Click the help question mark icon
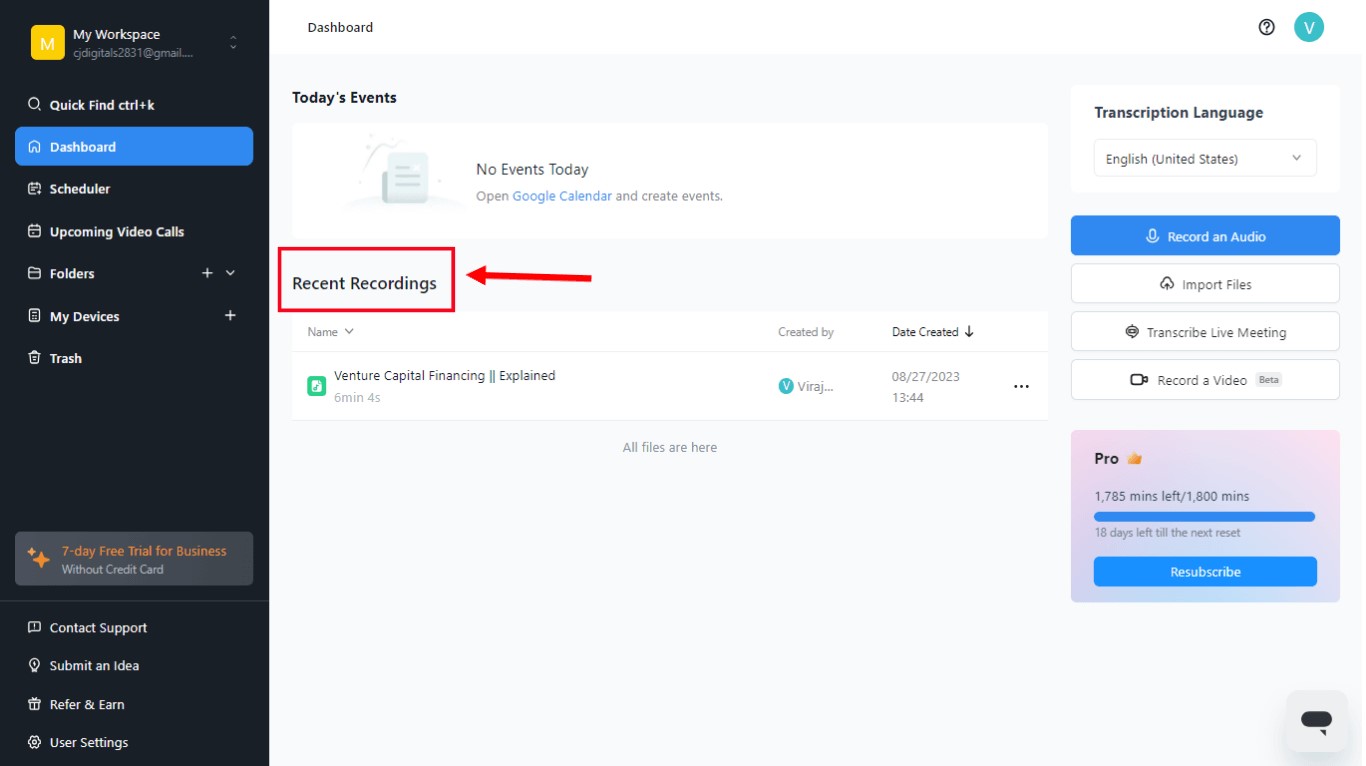 (1266, 27)
